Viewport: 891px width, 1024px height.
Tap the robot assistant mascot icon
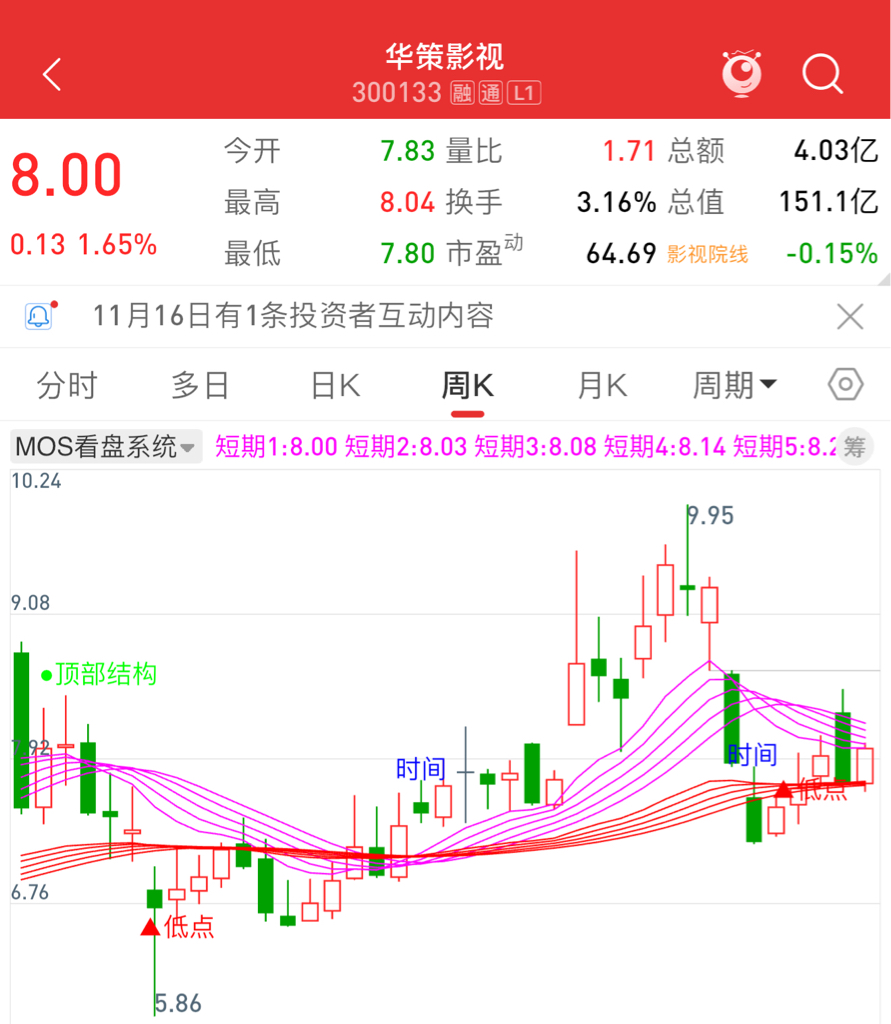point(742,72)
